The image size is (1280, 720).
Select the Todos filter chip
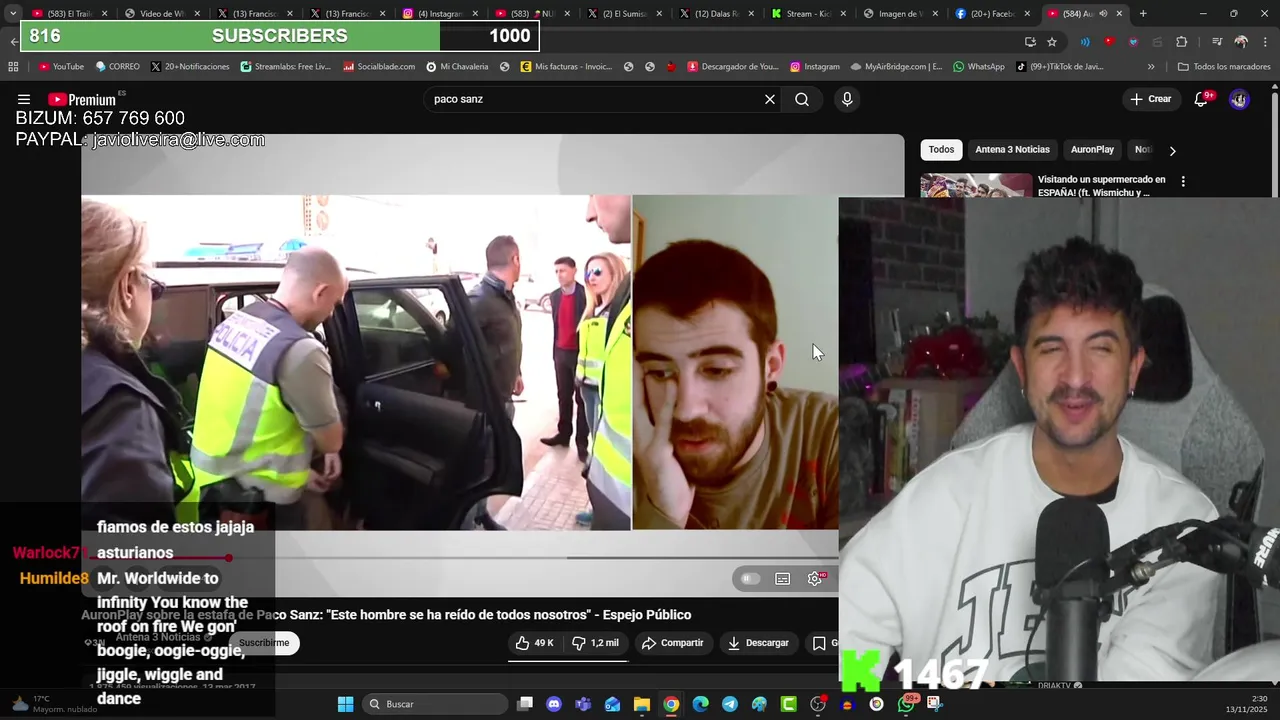point(941,150)
